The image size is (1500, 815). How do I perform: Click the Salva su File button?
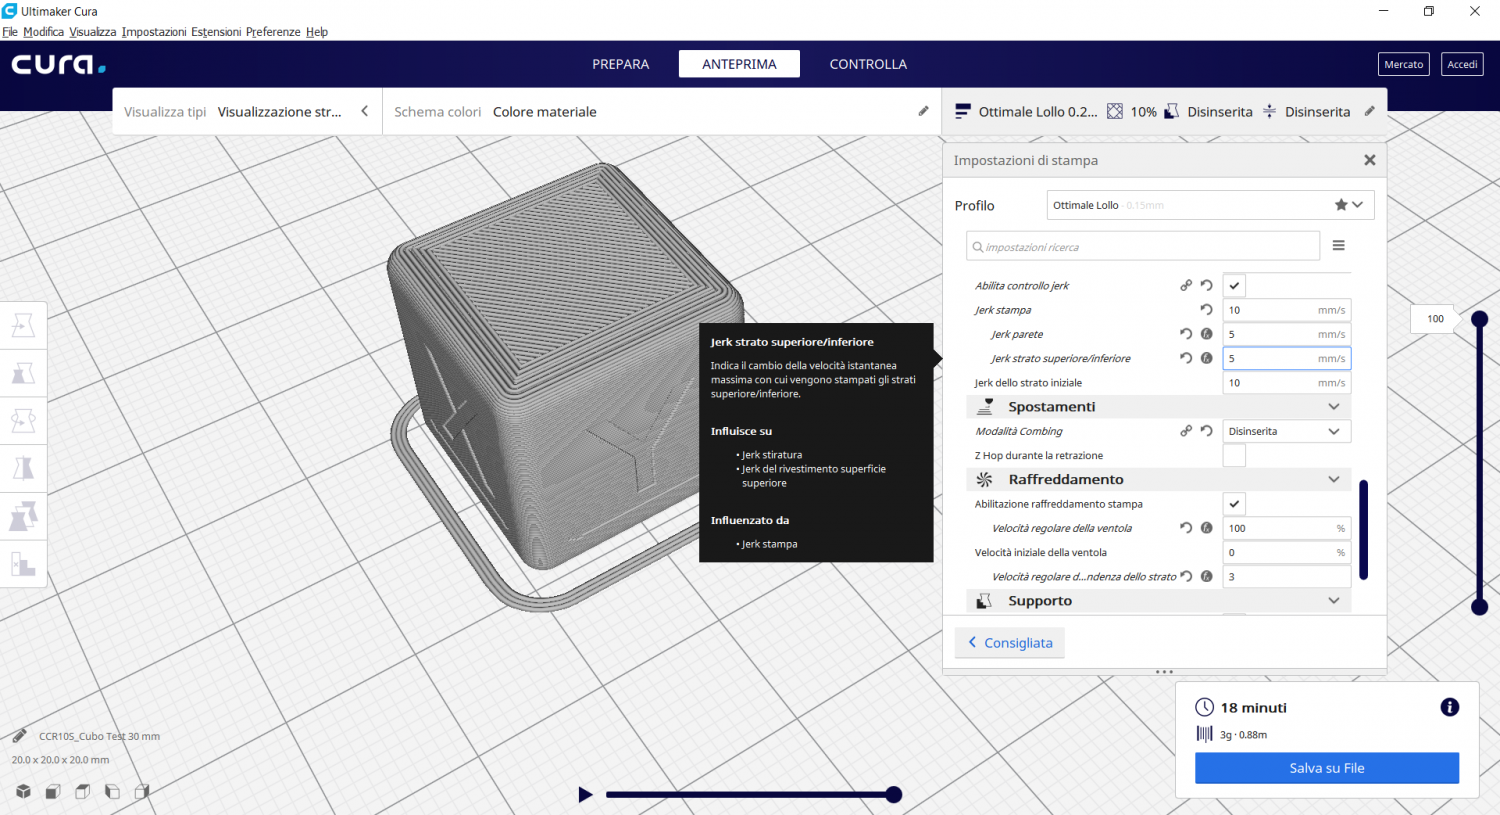point(1326,768)
